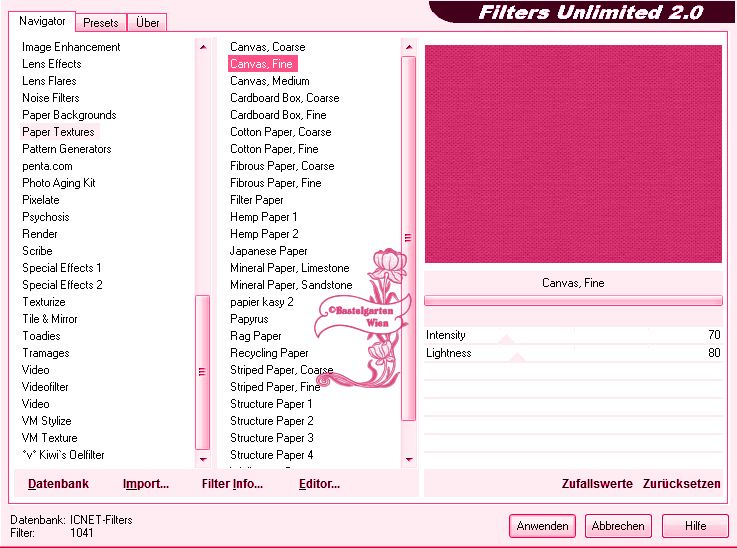Select Lens Effects category
This screenshot has height=548, width=737.
[x=52, y=64]
